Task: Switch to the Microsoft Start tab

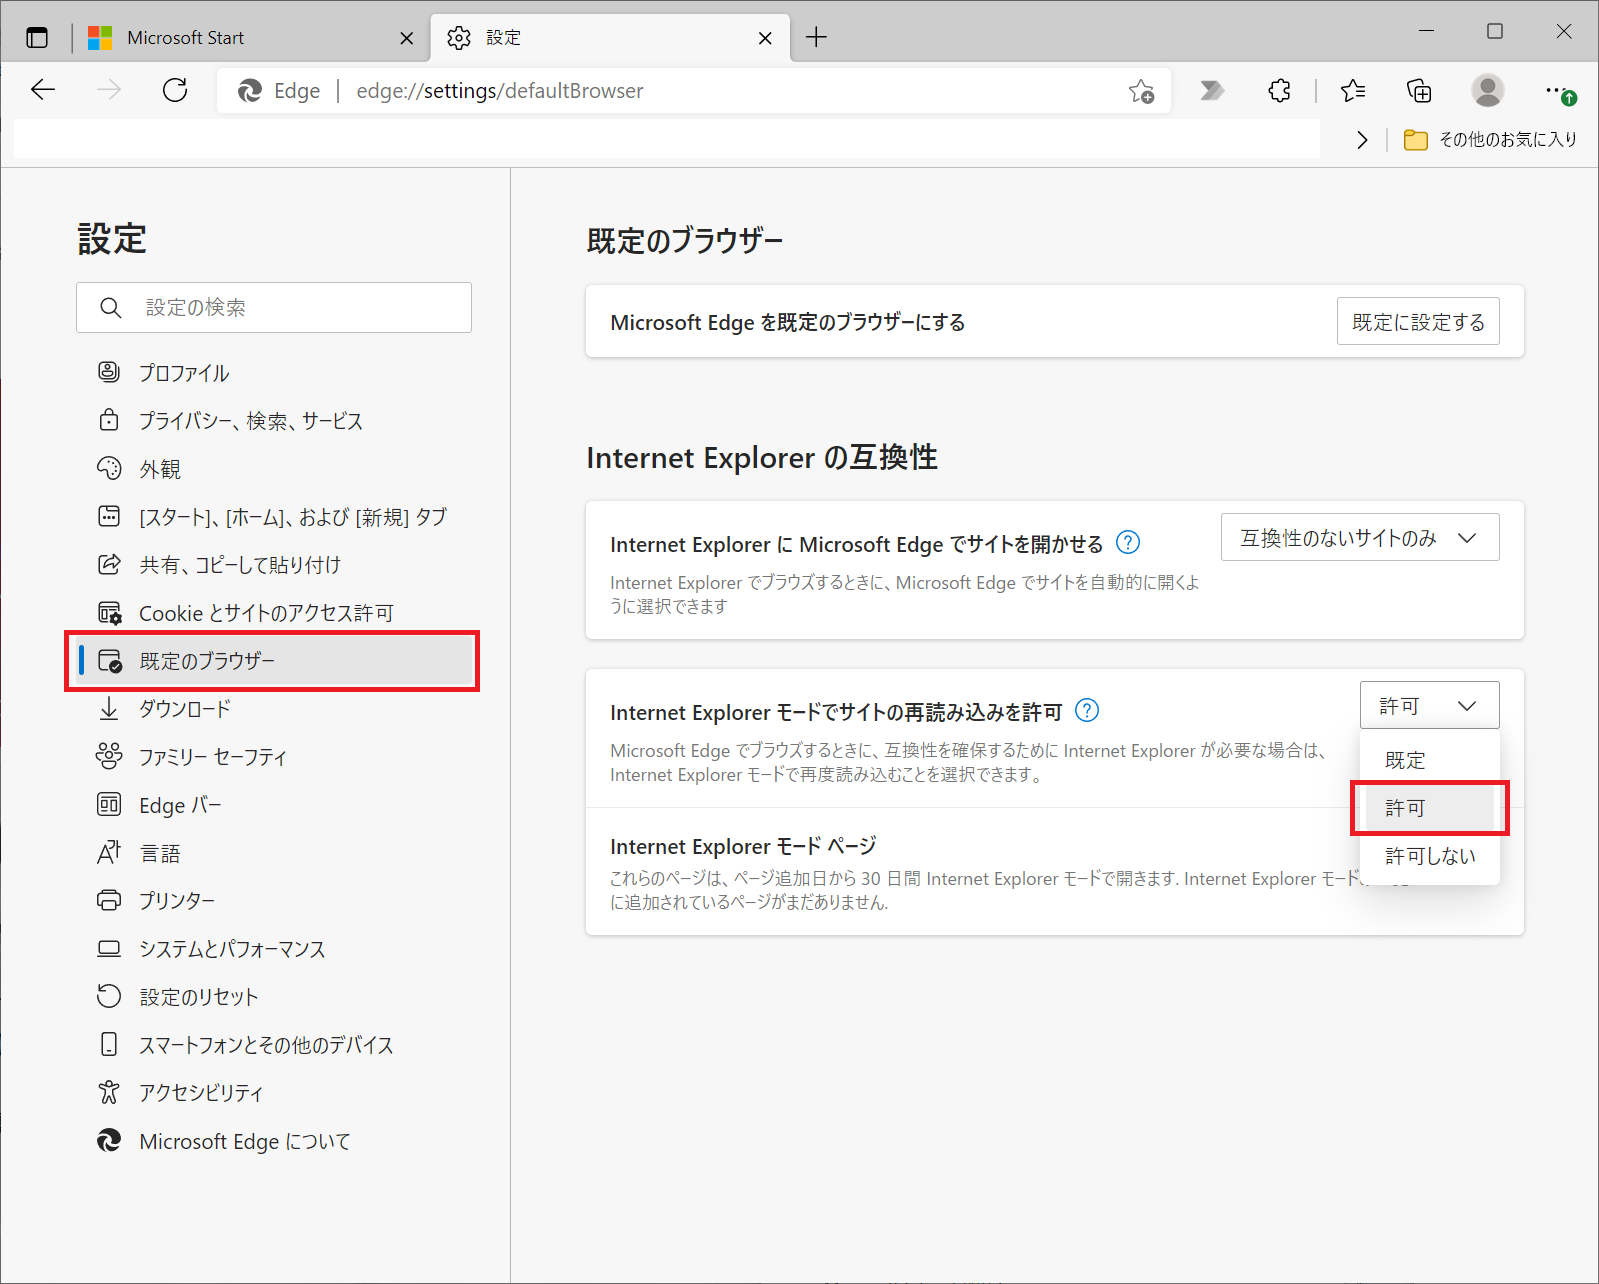Action: tap(250, 38)
